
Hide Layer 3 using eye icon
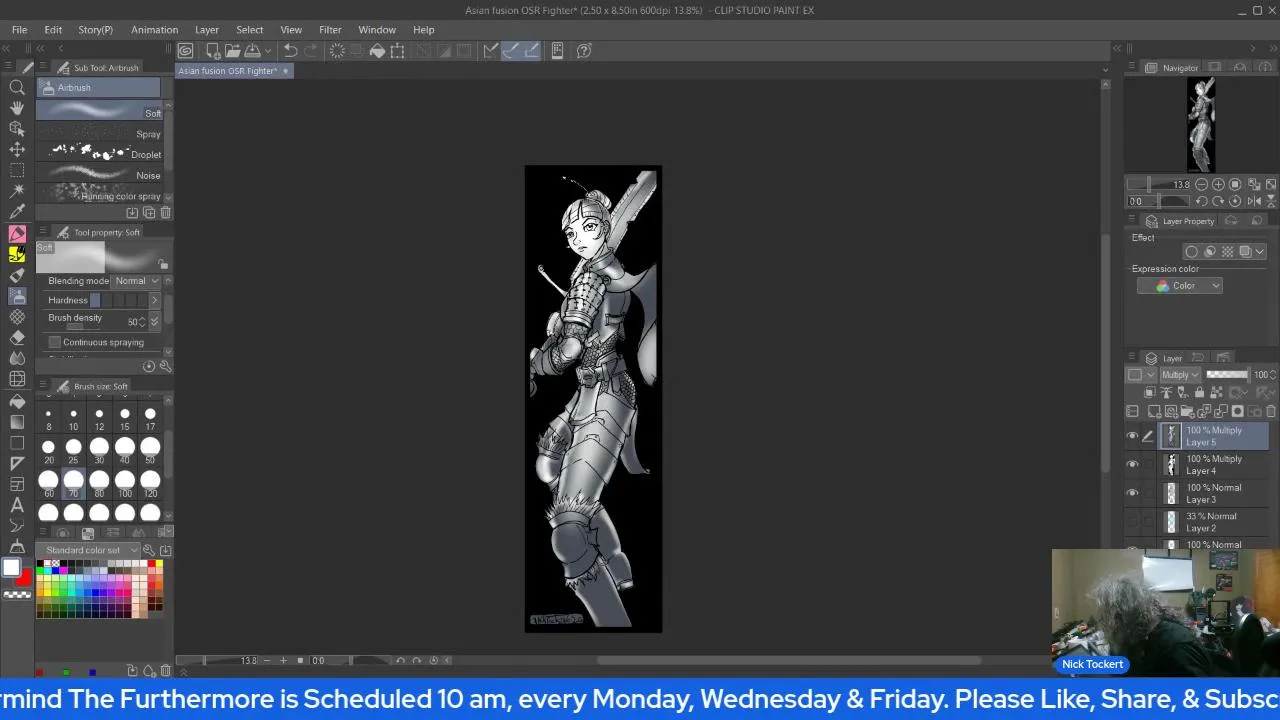(1132, 493)
